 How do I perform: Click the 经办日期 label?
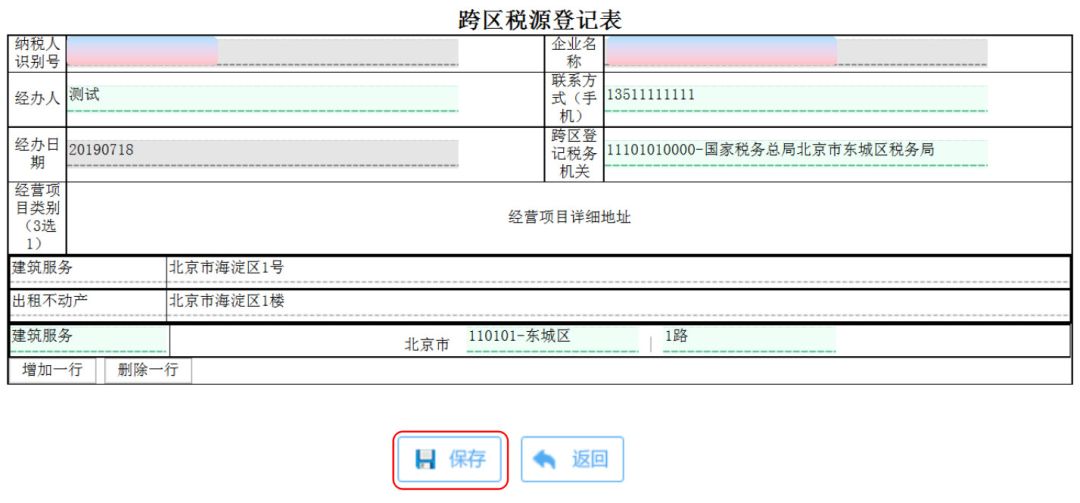[37, 154]
